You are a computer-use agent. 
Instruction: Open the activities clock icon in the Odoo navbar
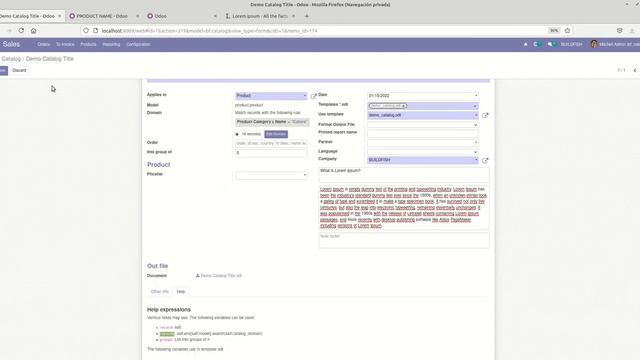tap(537, 44)
